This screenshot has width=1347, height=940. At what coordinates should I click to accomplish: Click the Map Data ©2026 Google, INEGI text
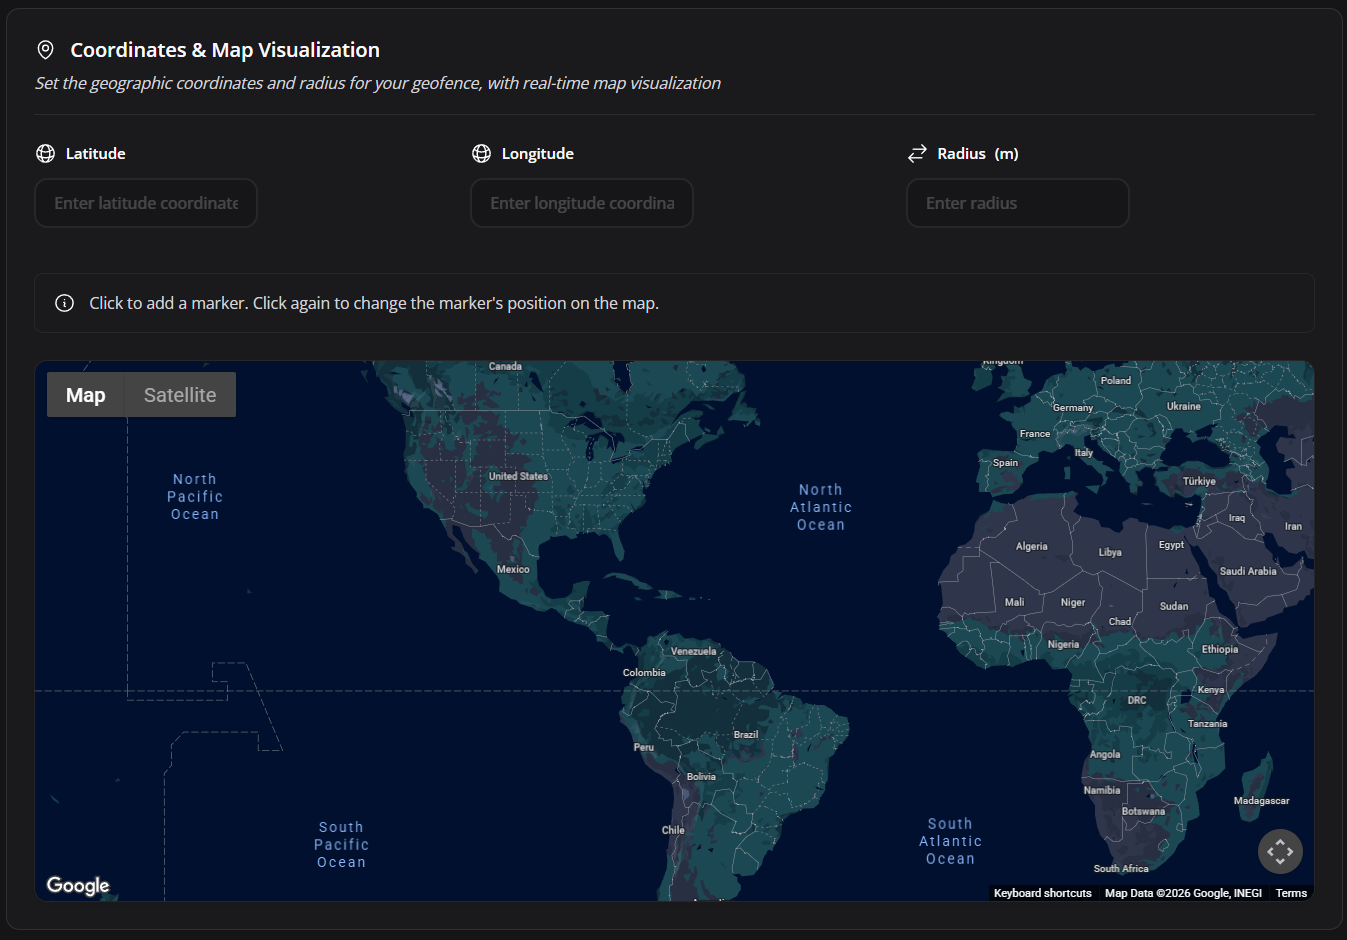pos(1183,893)
